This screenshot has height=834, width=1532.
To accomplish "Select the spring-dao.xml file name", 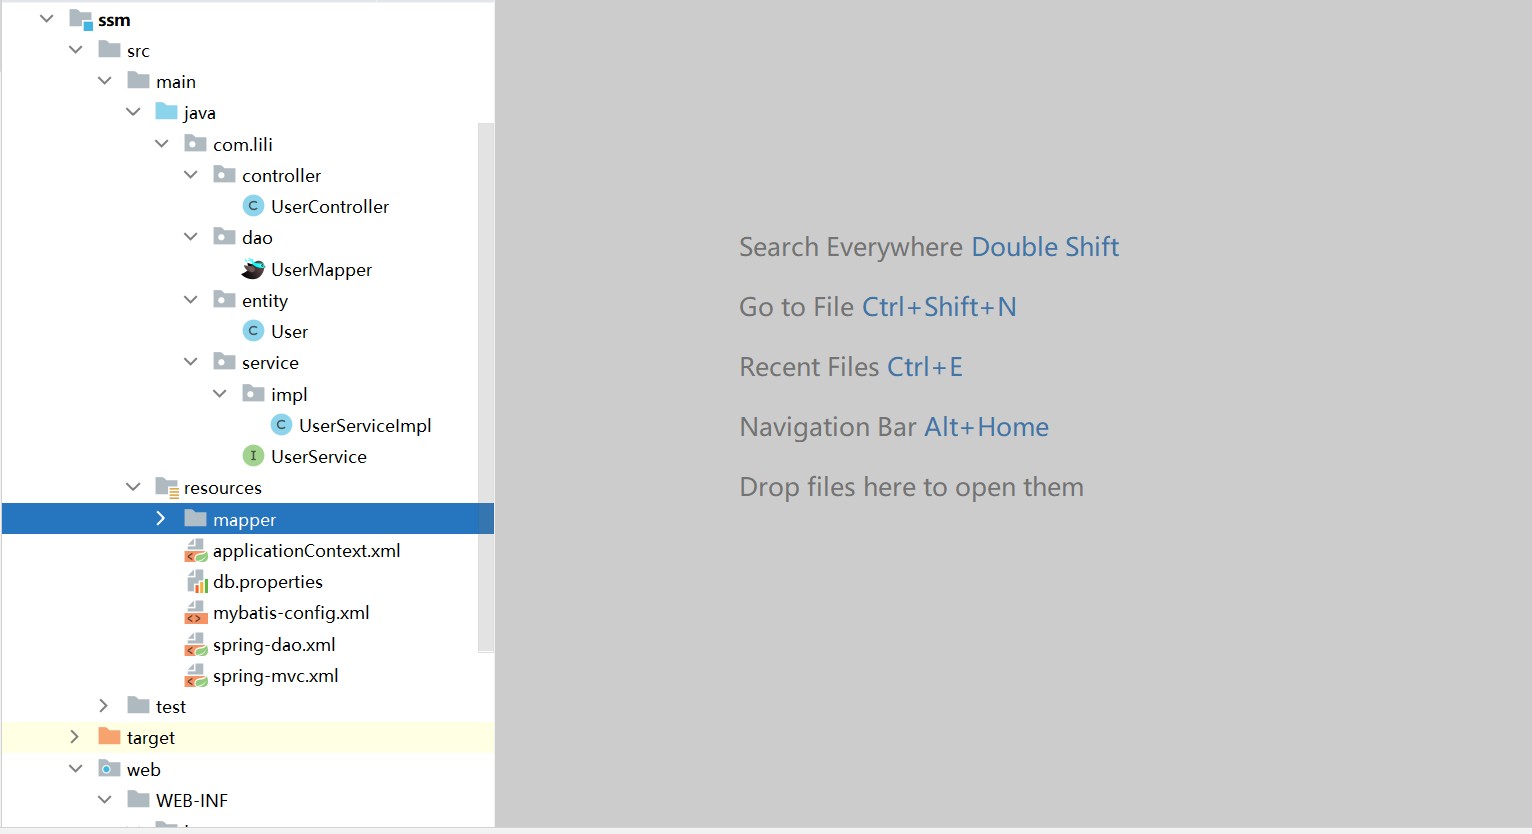I will pyautogui.click(x=274, y=645).
